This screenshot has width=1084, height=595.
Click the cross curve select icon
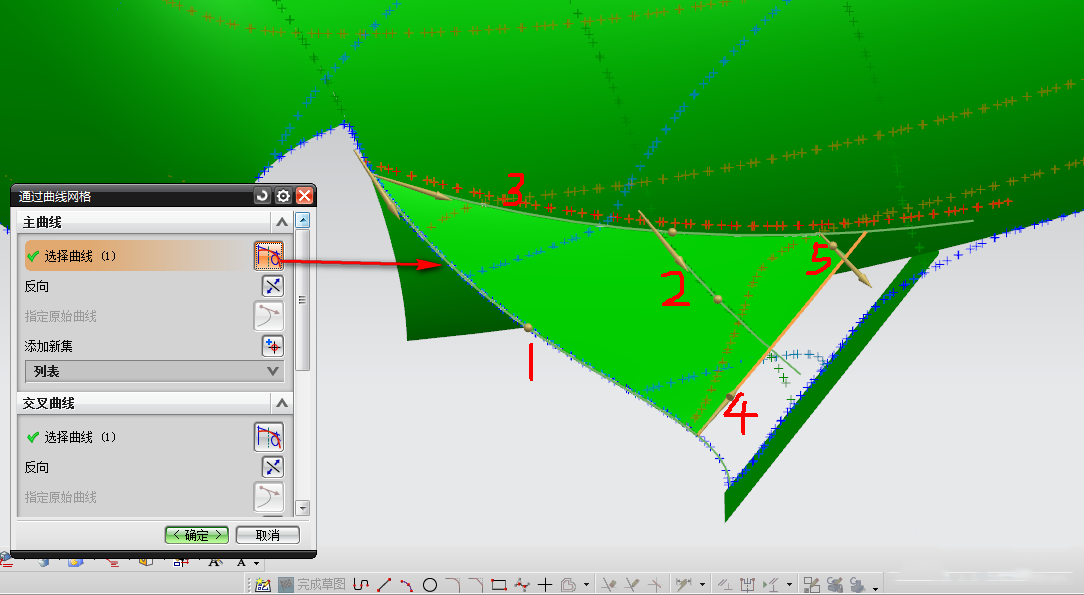pos(268,437)
